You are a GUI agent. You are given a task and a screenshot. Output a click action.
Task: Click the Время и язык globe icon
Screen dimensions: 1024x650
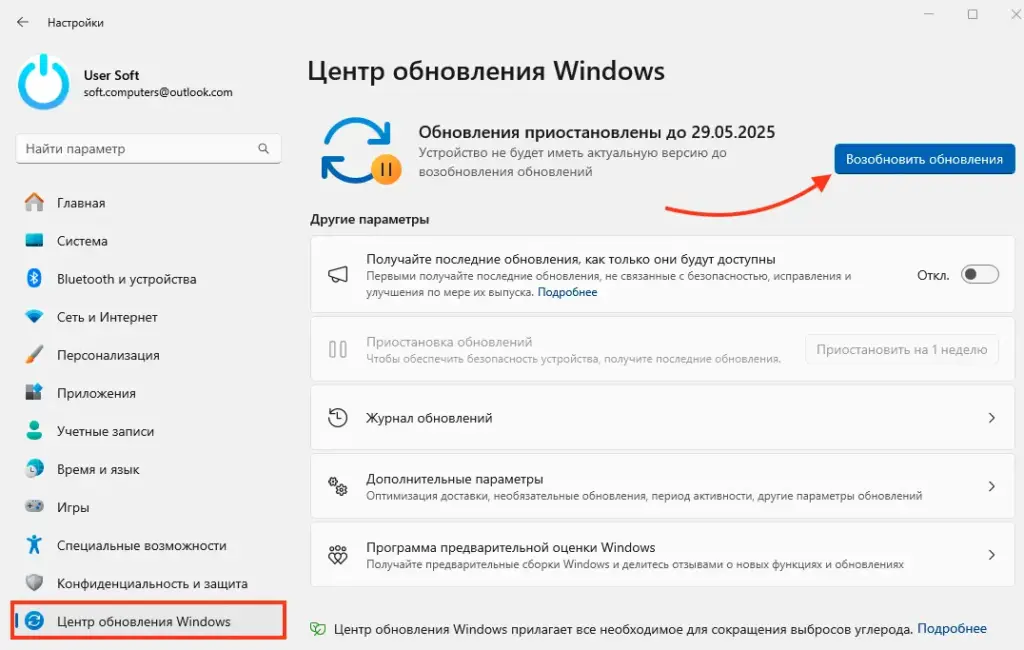34,468
